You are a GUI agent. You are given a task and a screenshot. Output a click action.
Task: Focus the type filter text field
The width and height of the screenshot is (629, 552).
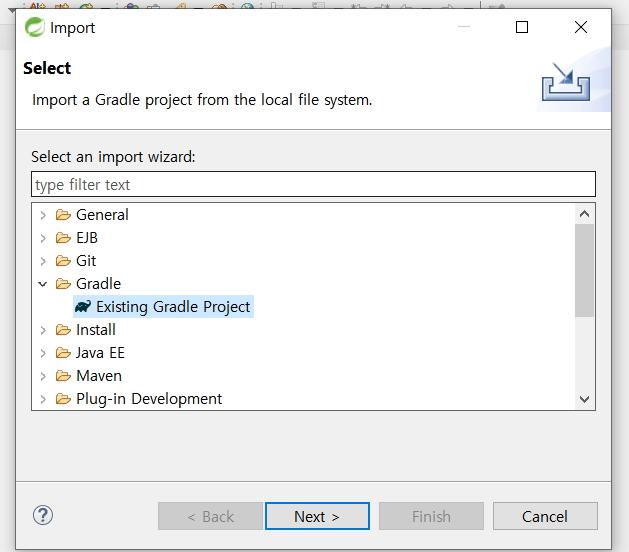(313, 185)
